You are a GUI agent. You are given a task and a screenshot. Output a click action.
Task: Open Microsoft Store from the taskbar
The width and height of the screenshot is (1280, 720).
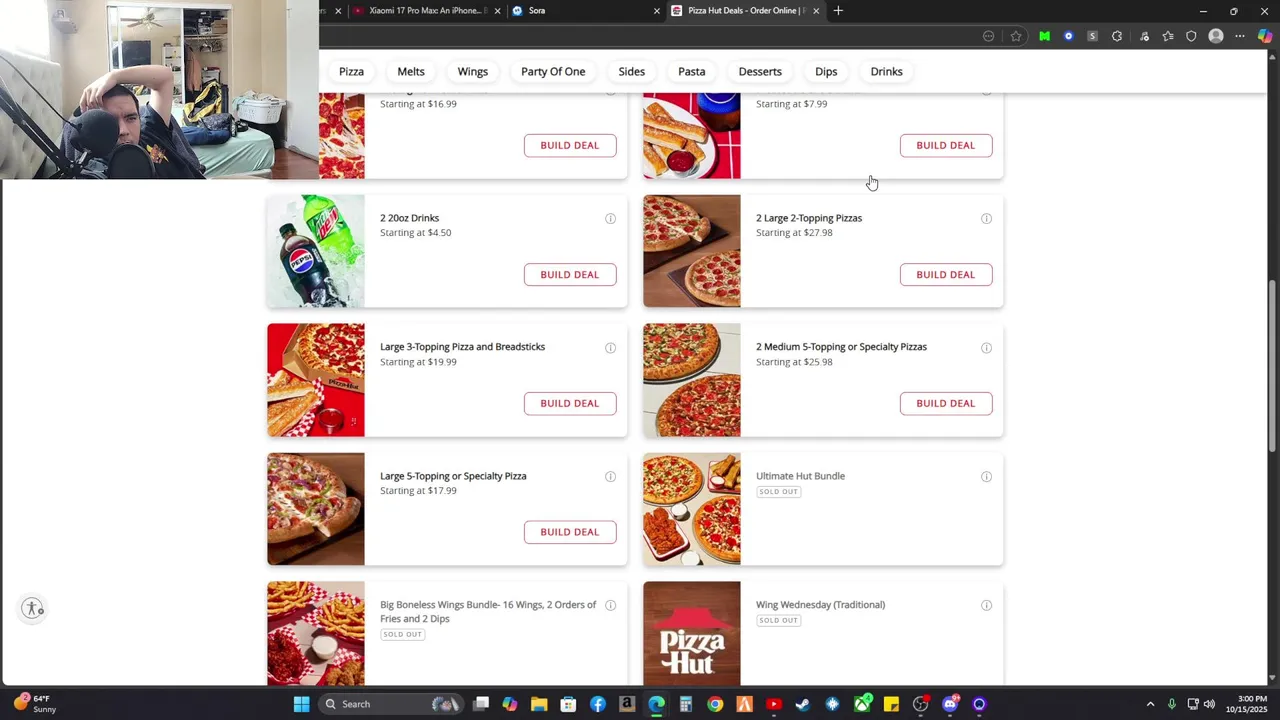(x=568, y=704)
